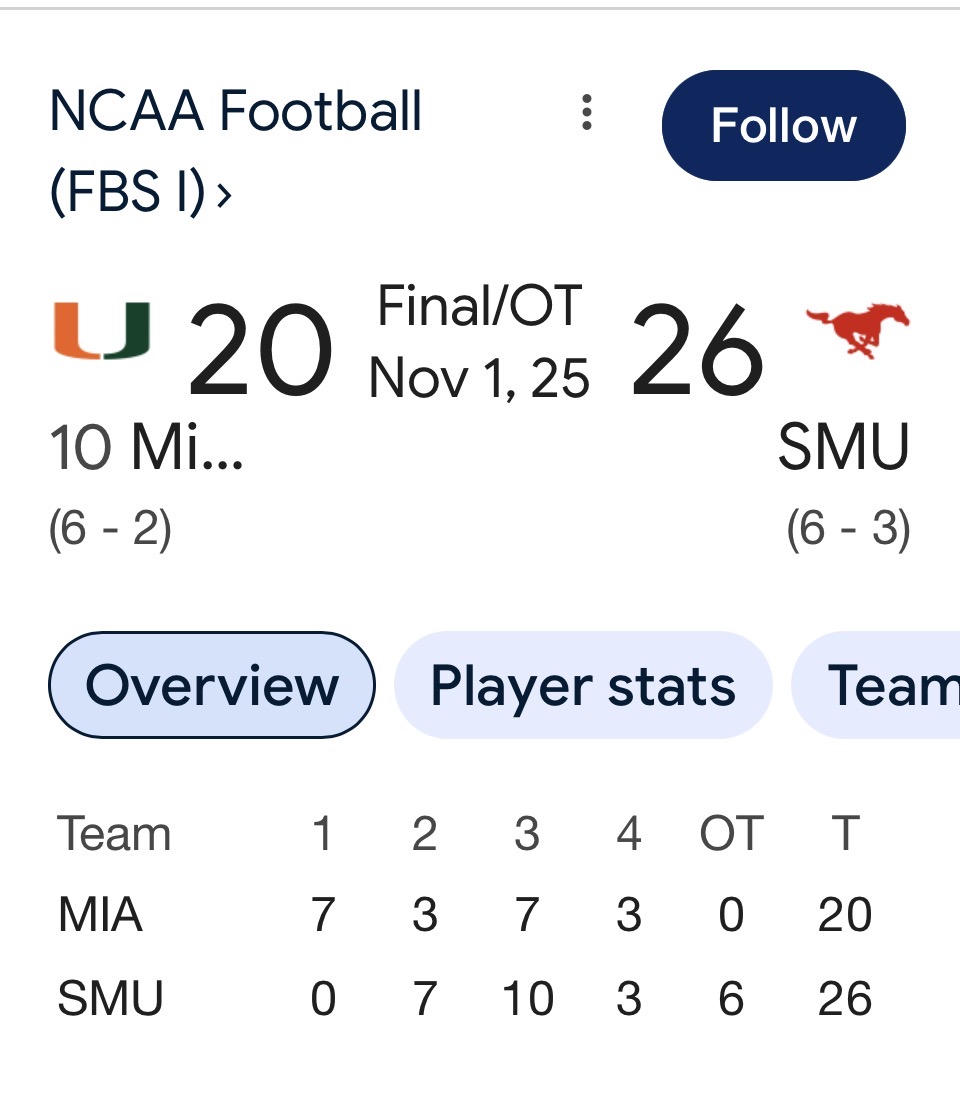
Task: Select the Overview tab
Action: coord(211,685)
